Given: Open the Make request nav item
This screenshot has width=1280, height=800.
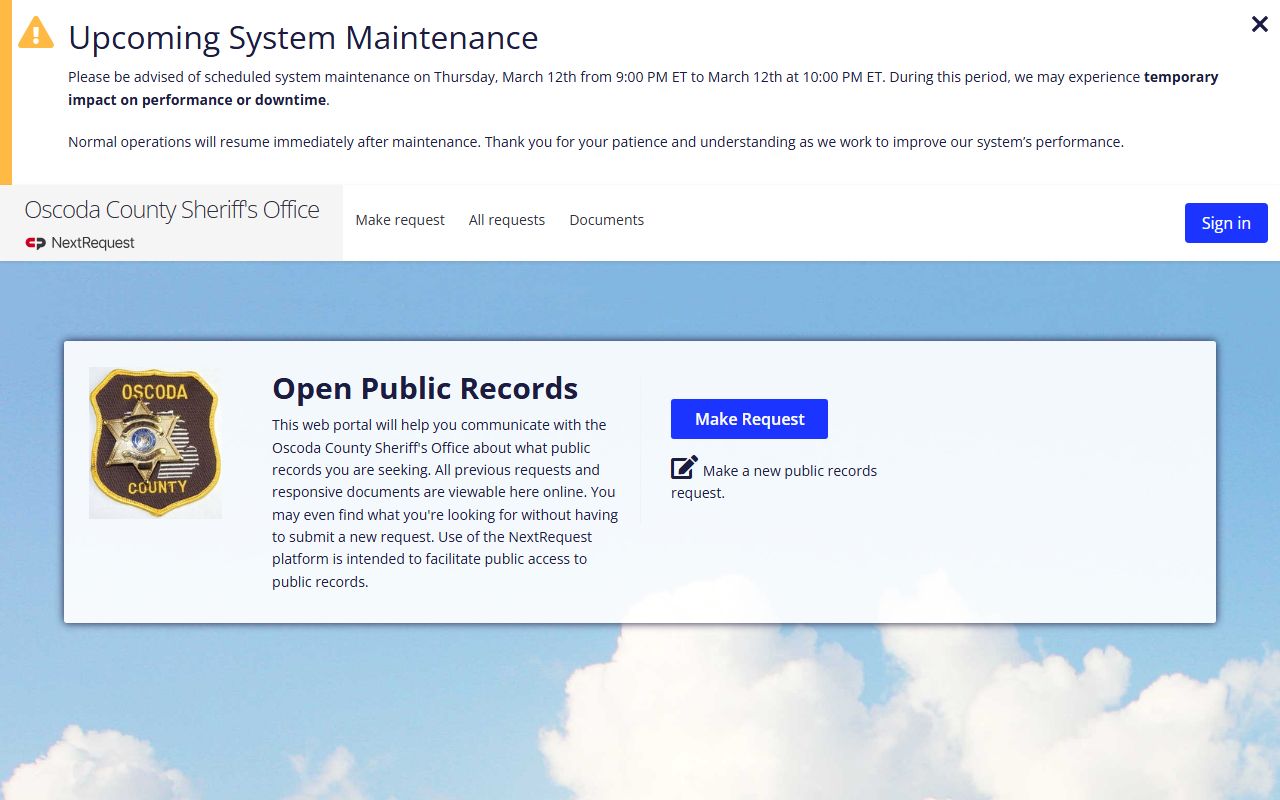Looking at the screenshot, I should [x=400, y=220].
